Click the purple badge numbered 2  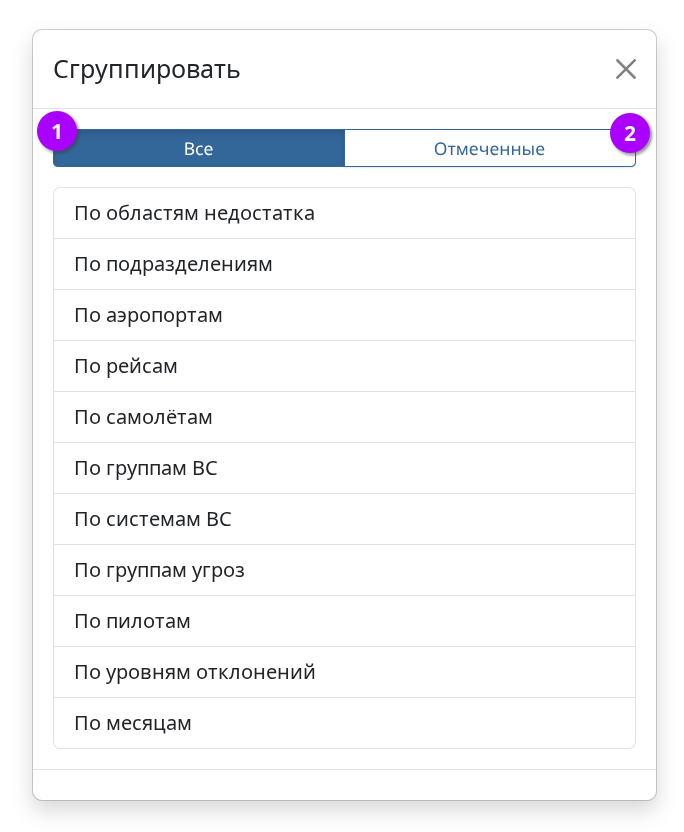[x=630, y=133]
